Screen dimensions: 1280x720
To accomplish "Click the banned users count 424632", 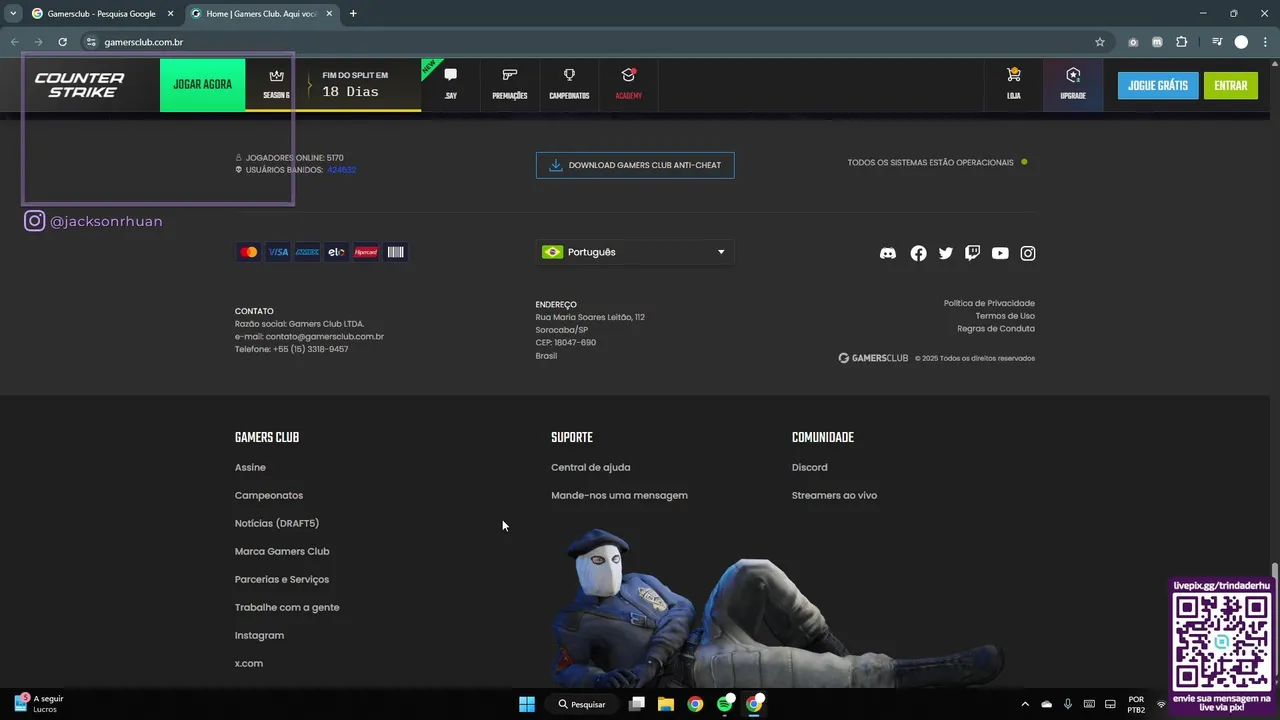I will 341,170.
